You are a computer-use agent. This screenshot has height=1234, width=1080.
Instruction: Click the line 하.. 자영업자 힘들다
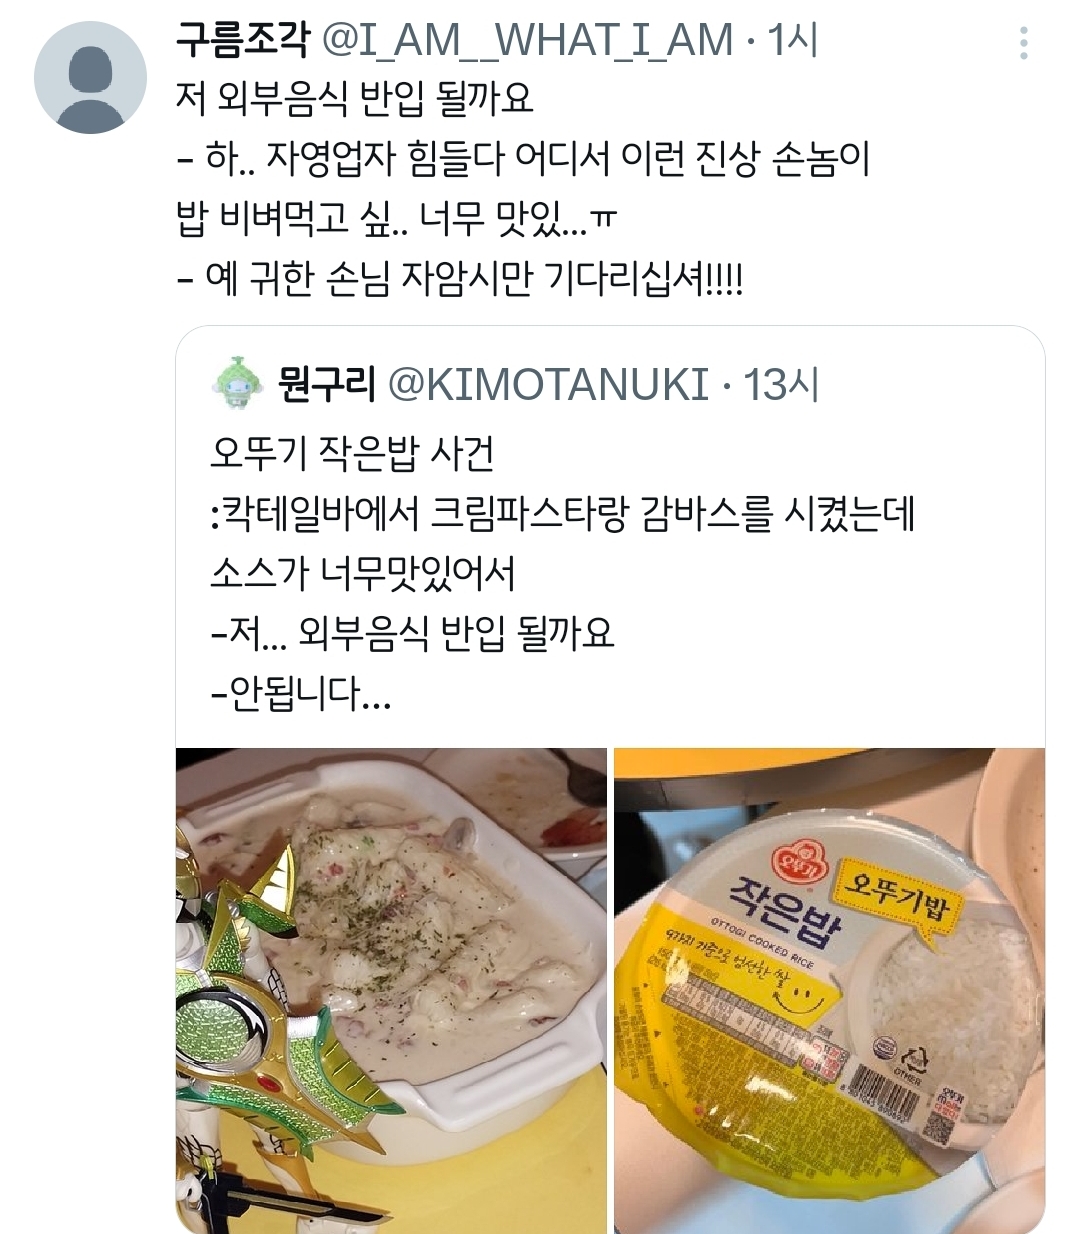pyautogui.click(x=523, y=158)
